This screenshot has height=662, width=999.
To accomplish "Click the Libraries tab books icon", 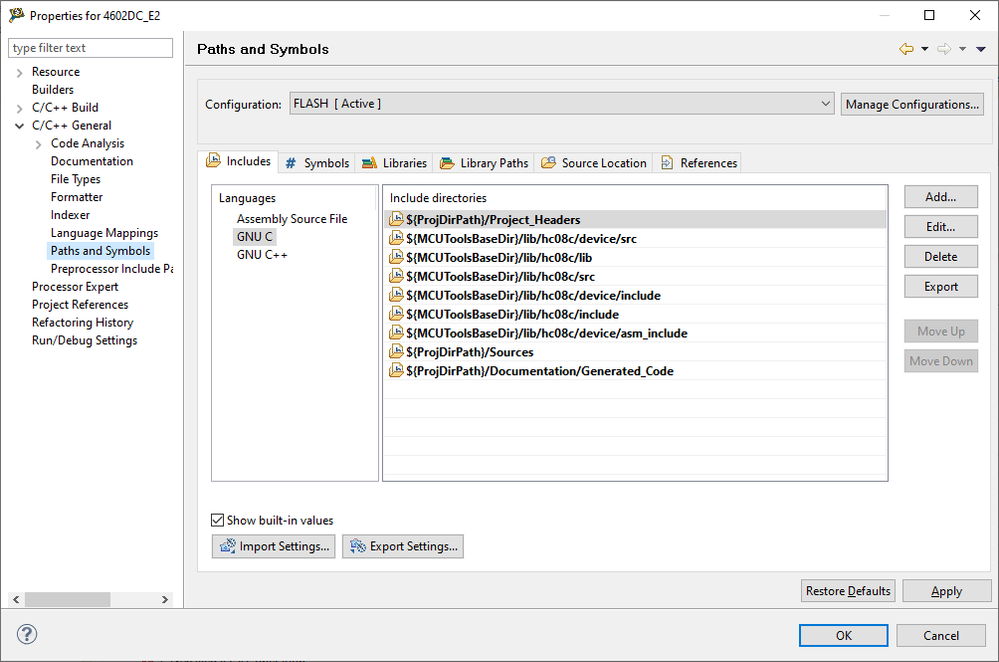I will click(x=369, y=163).
